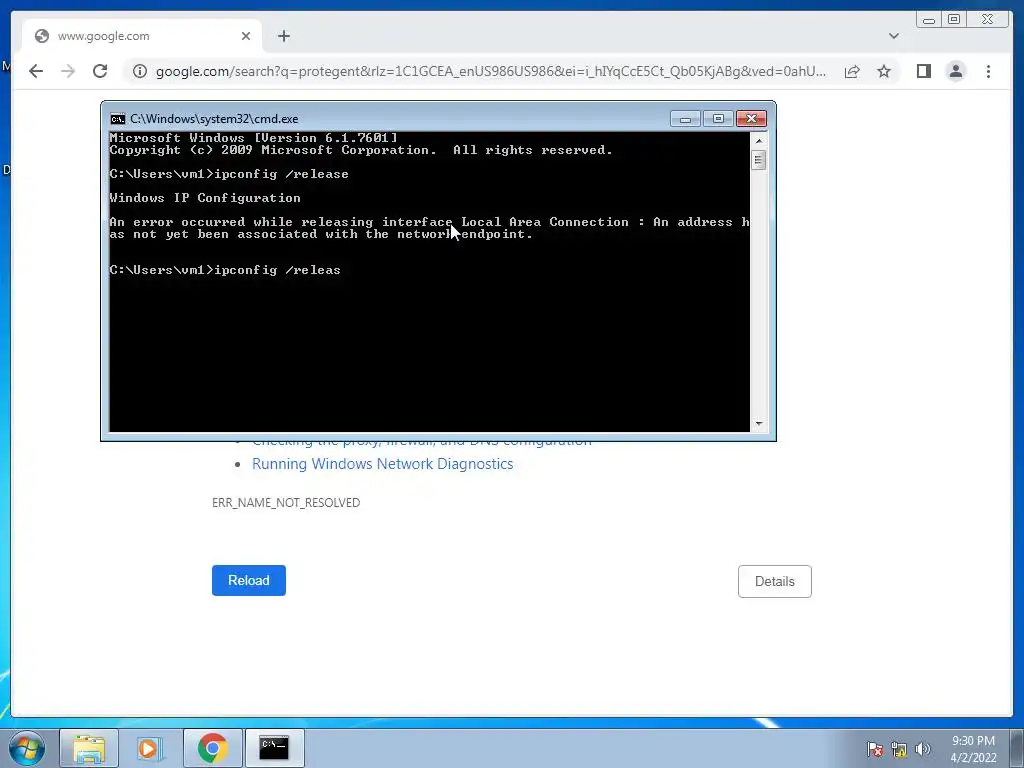Close the Chrome window
The width and height of the screenshot is (1024, 768).
click(x=987, y=20)
